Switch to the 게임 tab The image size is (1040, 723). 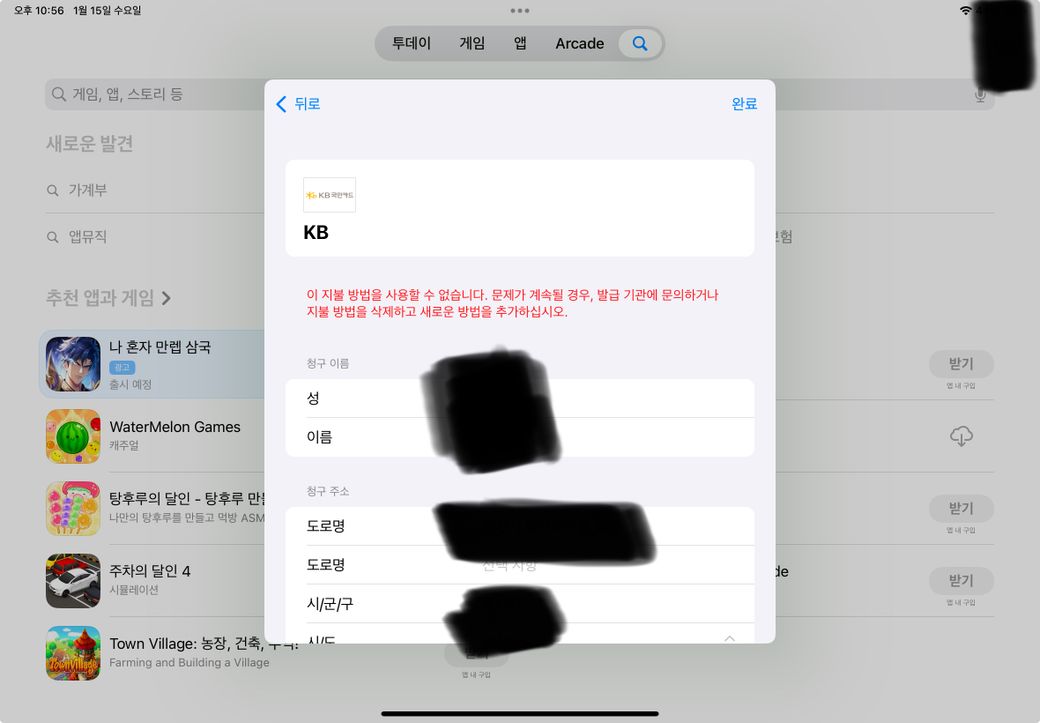[x=472, y=44]
